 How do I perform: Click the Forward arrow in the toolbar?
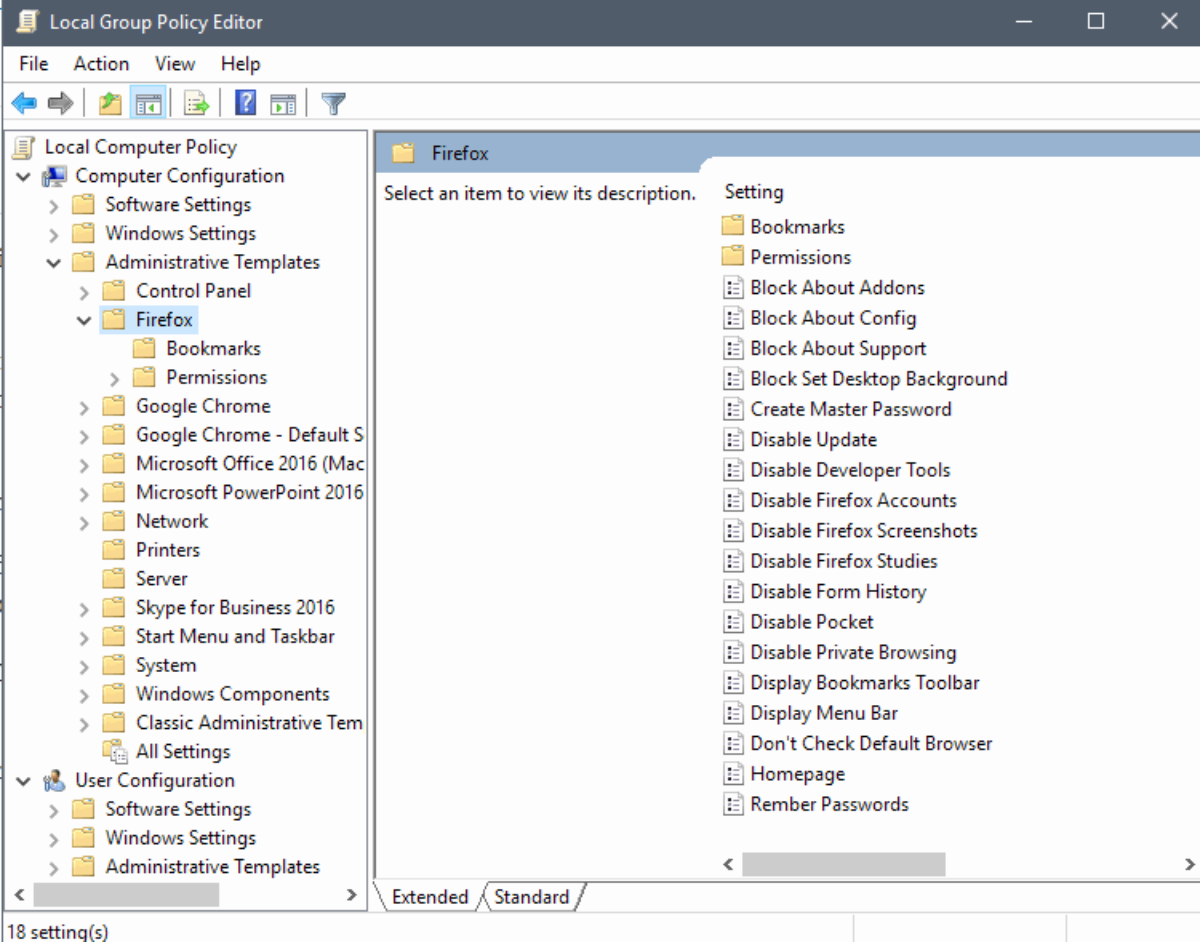tap(60, 103)
